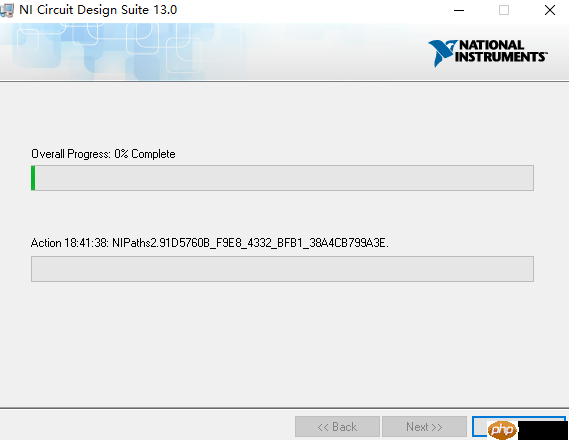Click the middle of the overall progress bar
This screenshot has width=569, height=440.
(282, 178)
